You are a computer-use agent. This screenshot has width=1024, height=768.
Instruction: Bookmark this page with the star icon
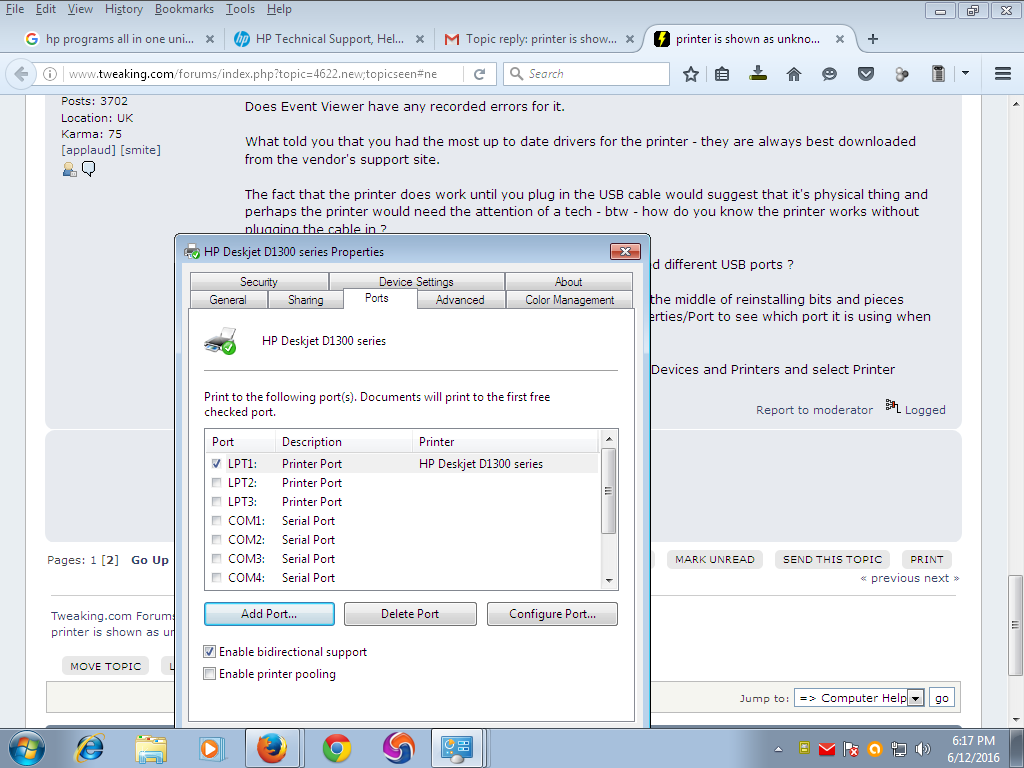pos(690,74)
